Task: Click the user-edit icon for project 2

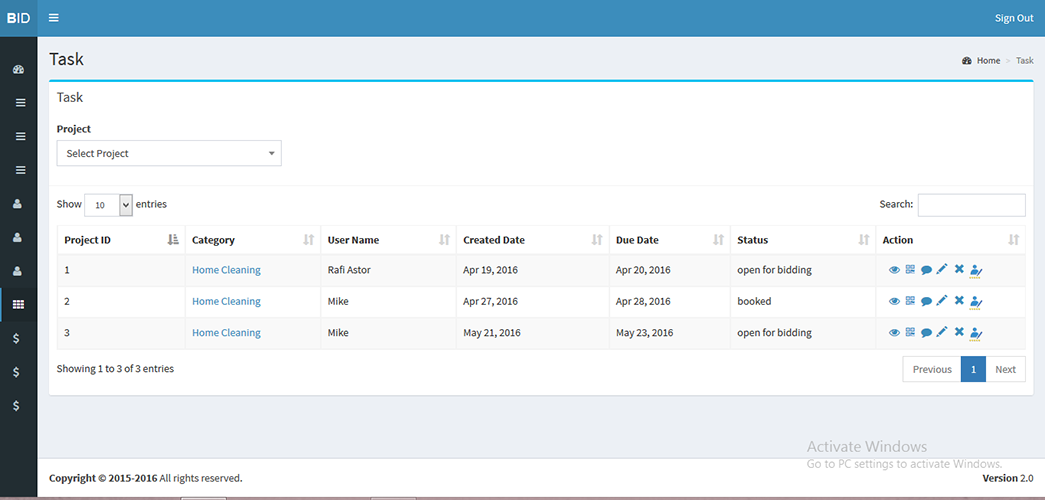Action: tap(976, 301)
